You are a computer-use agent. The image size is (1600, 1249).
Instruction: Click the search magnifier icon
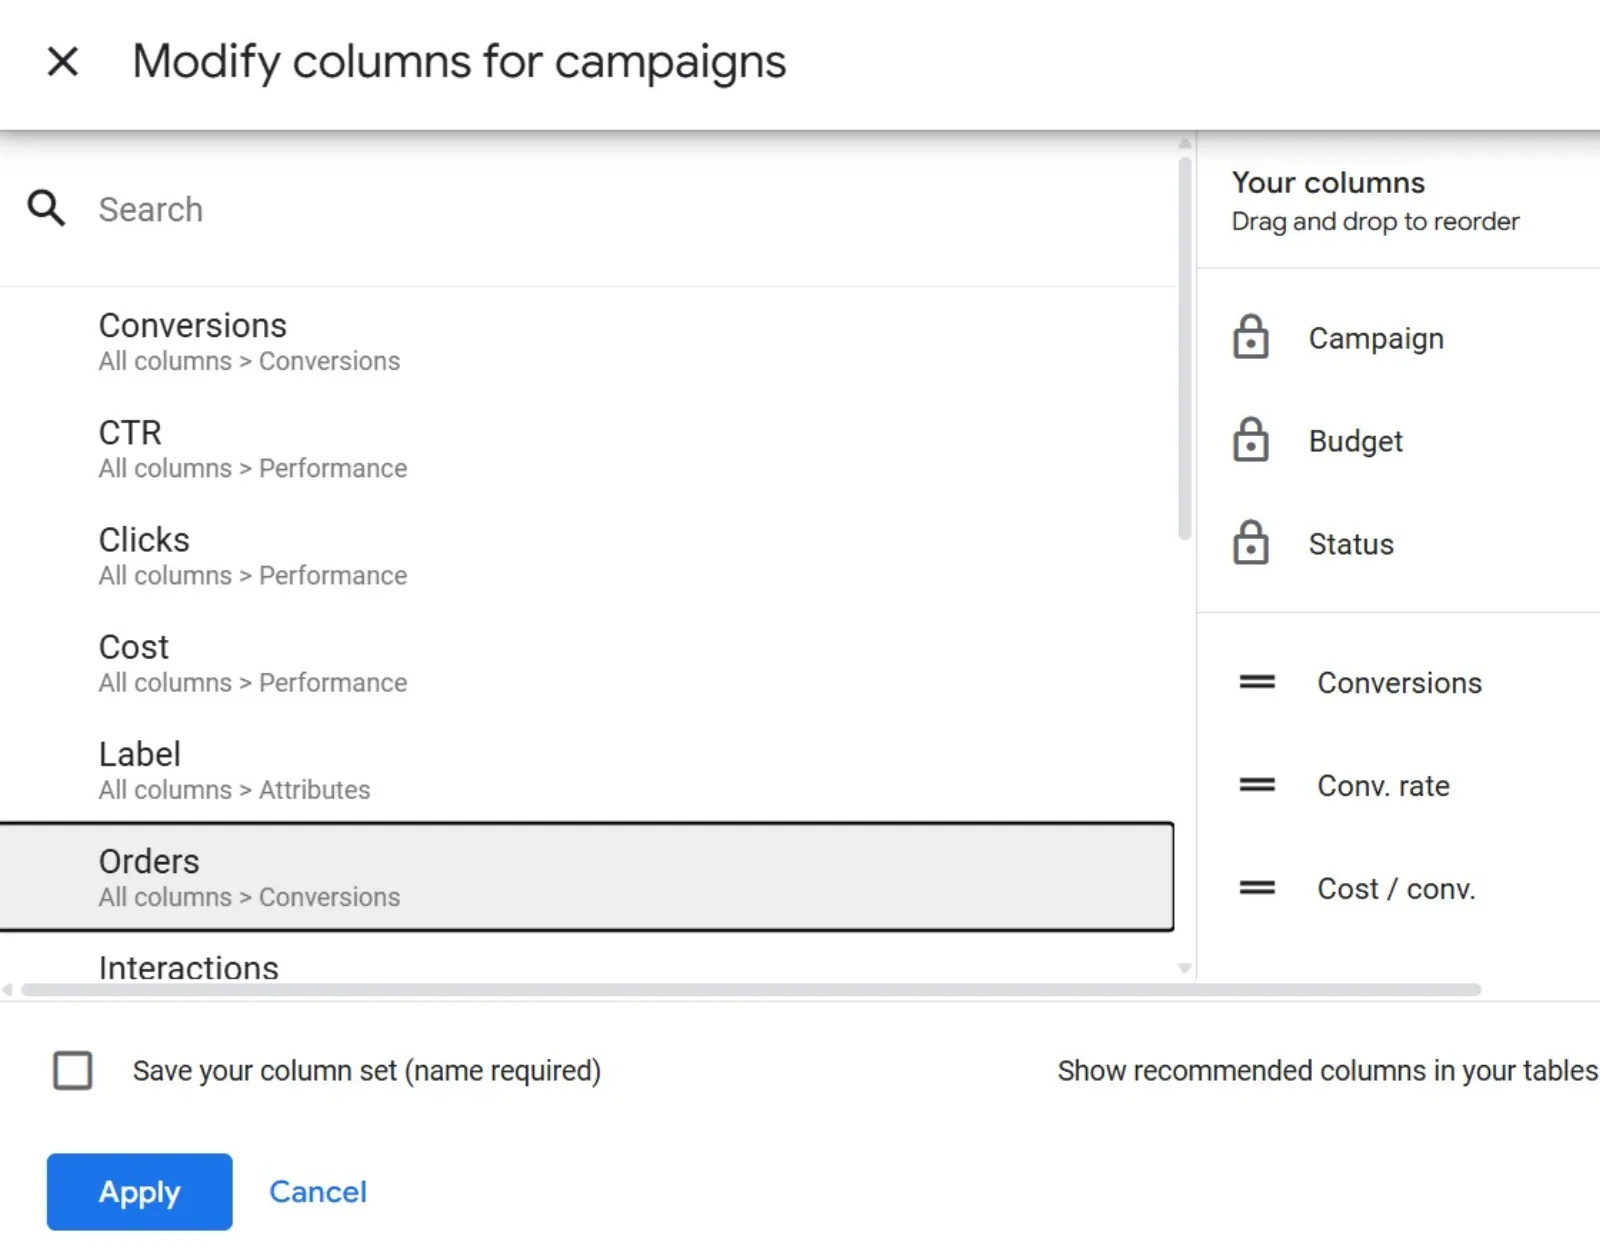tap(46, 209)
